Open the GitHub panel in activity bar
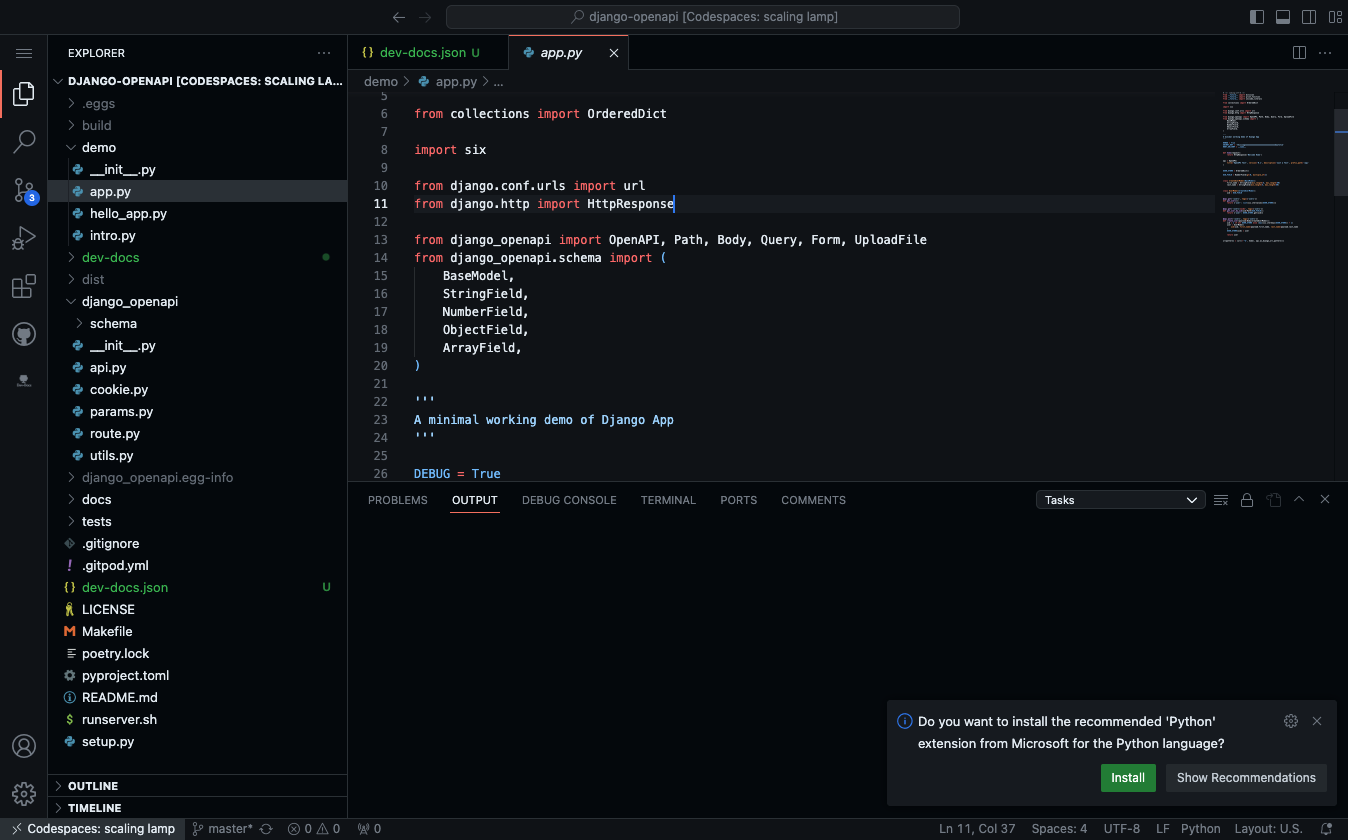1348x840 pixels. pyautogui.click(x=24, y=335)
